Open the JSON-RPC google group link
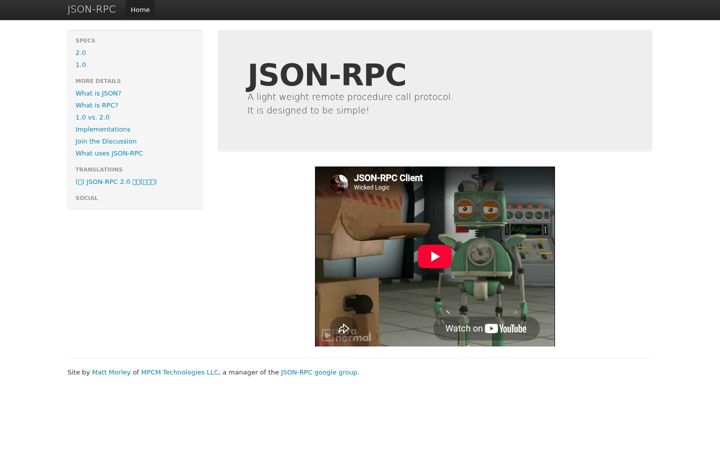720x450 pixels. click(319, 372)
